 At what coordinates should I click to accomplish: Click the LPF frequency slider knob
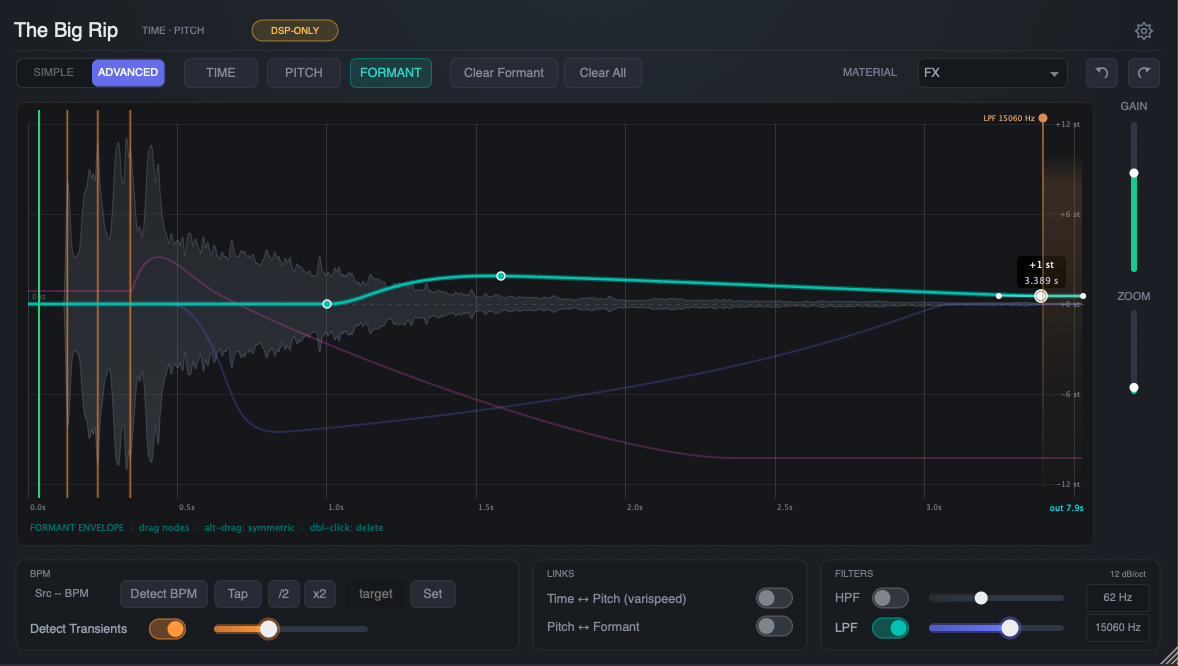(x=1010, y=628)
